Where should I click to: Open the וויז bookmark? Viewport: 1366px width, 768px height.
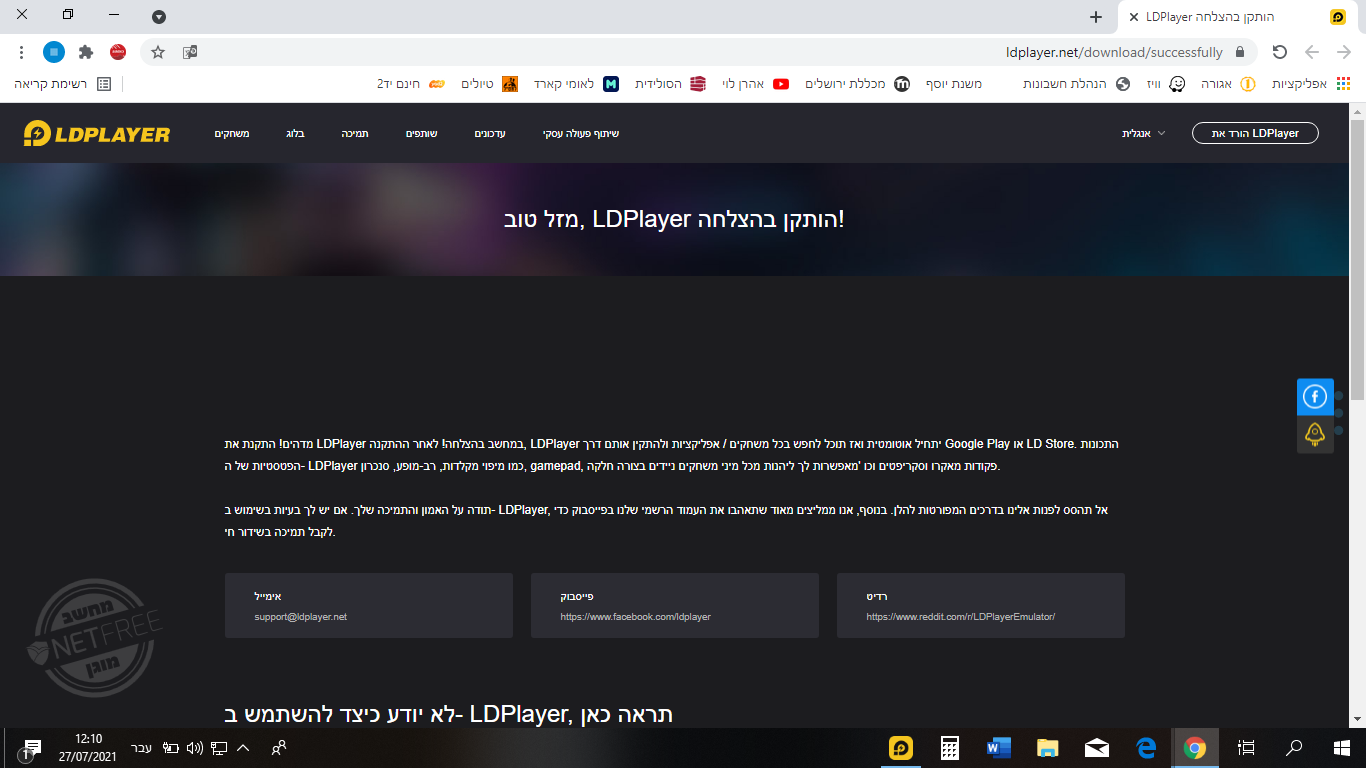1165,84
